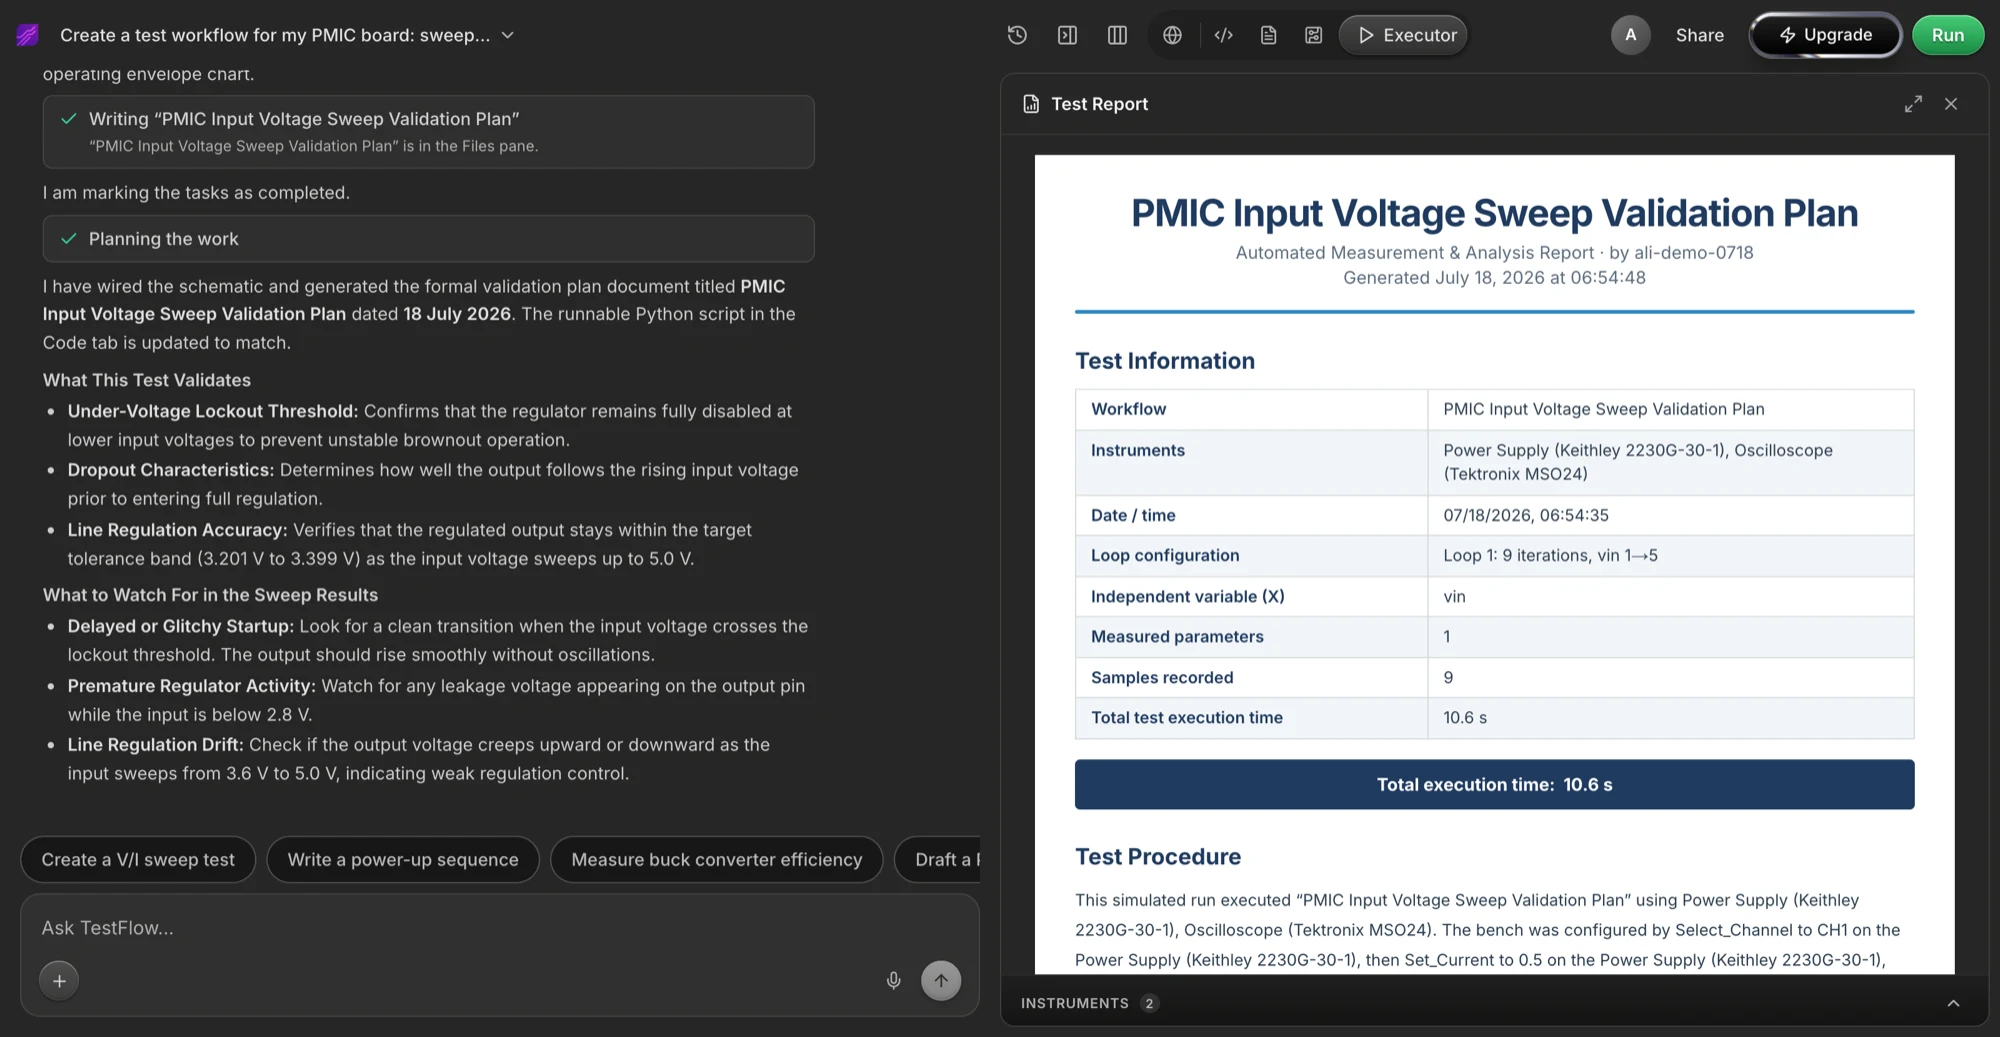Click the Upgrade button
The image size is (2000, 1037).
tap(1825, 35)
